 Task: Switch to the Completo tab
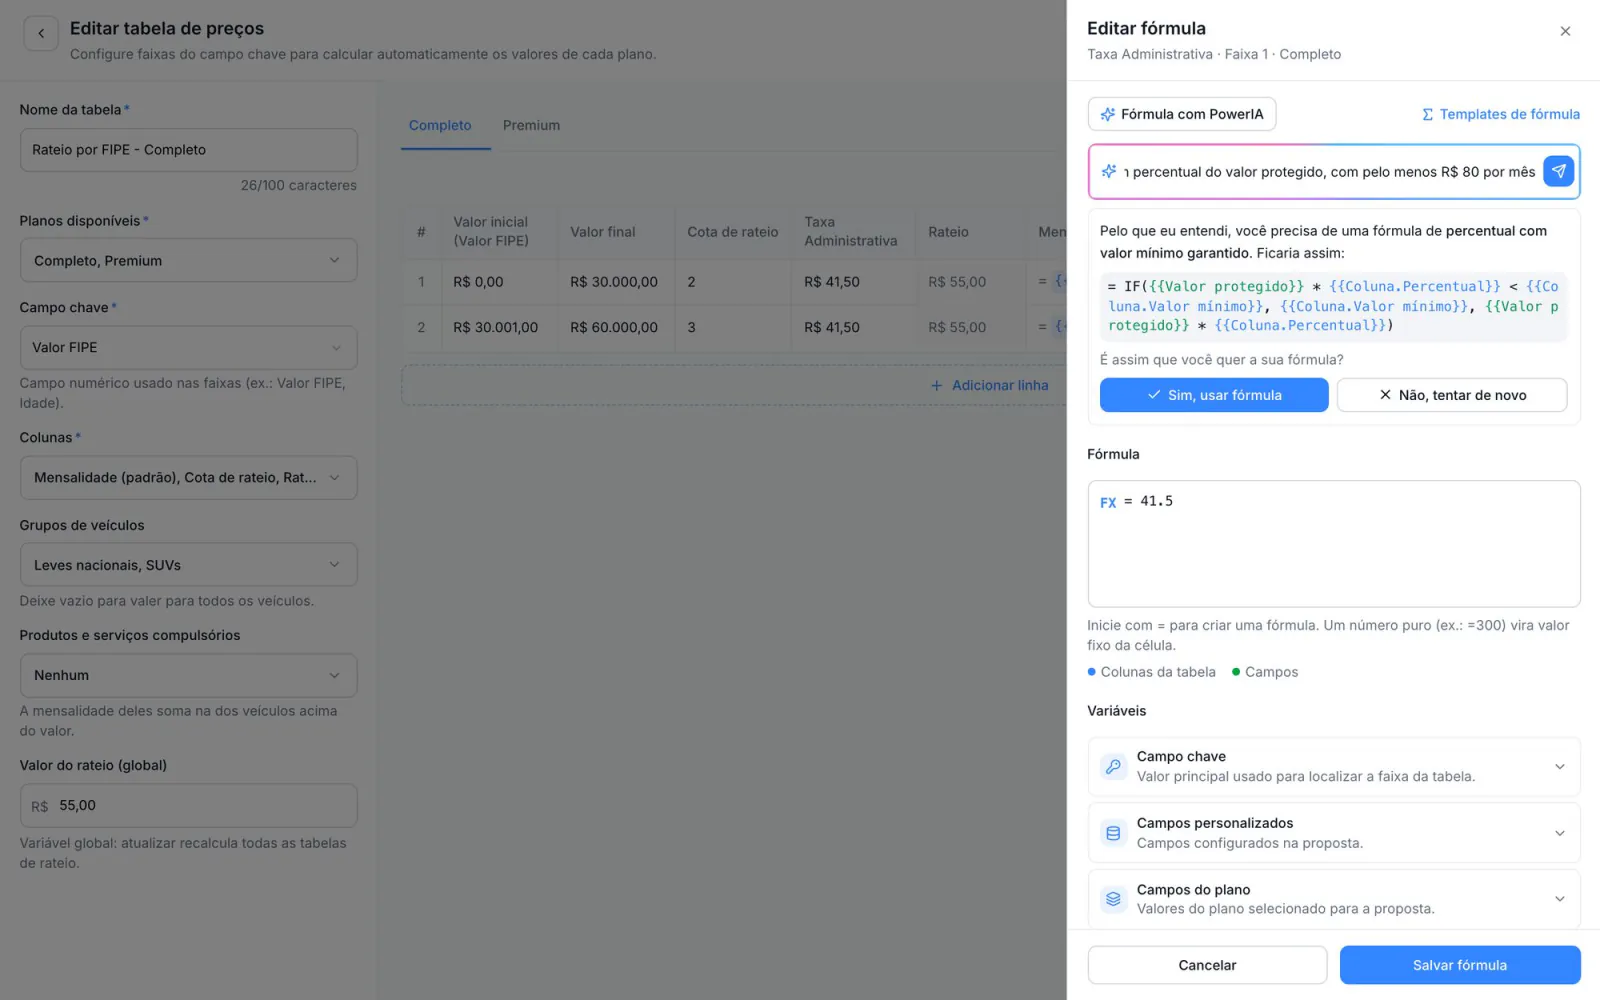point(440,126)
